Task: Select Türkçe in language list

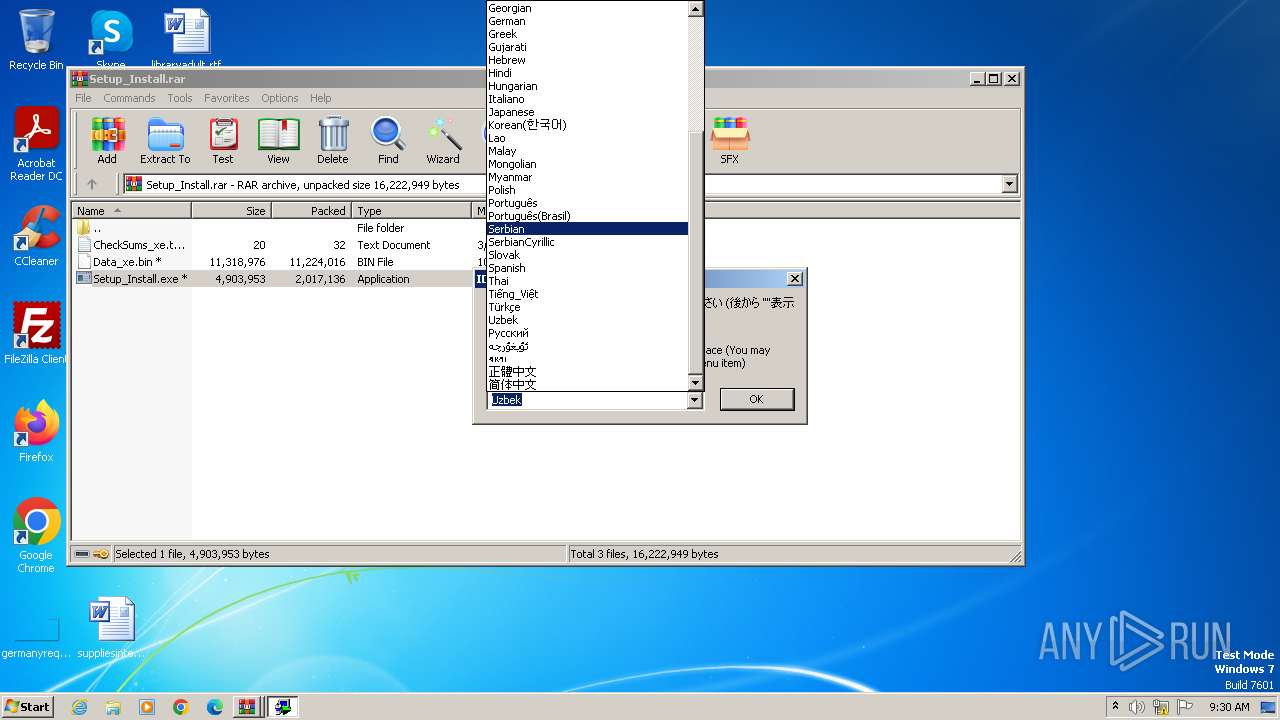Action: pos(588,307)
